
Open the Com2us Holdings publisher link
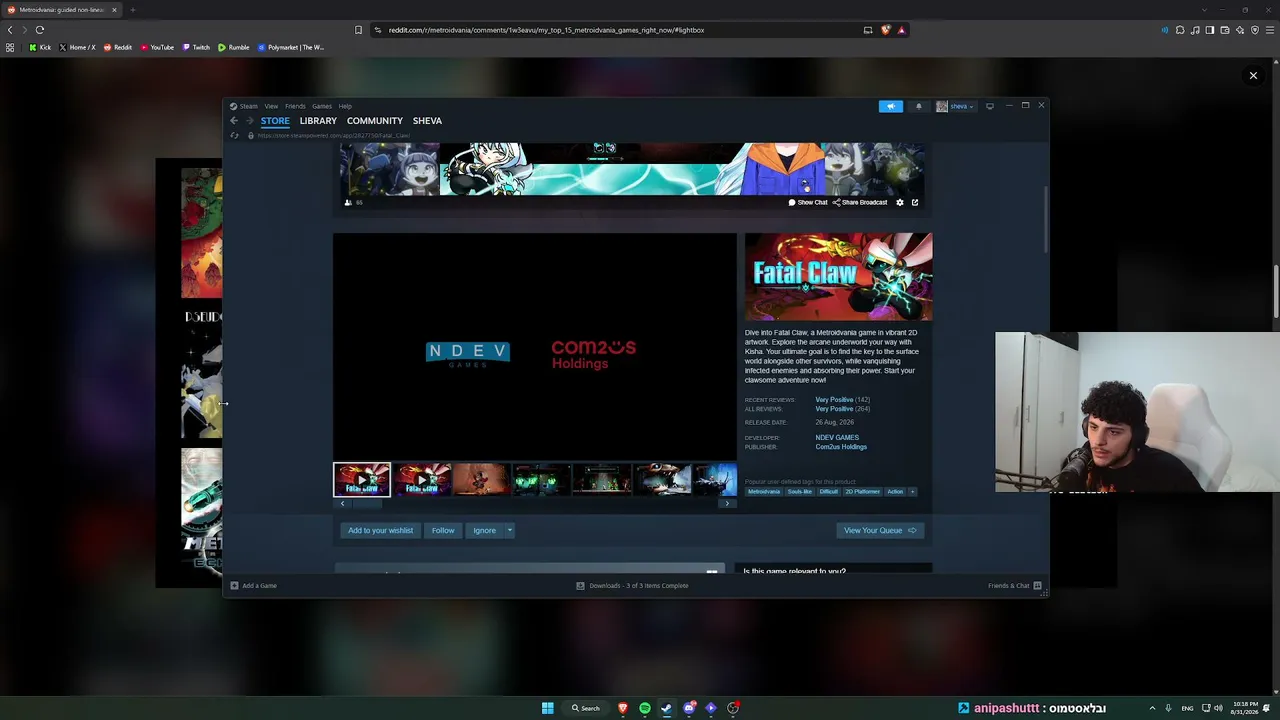pyautogui.click(x=841, y=447)
